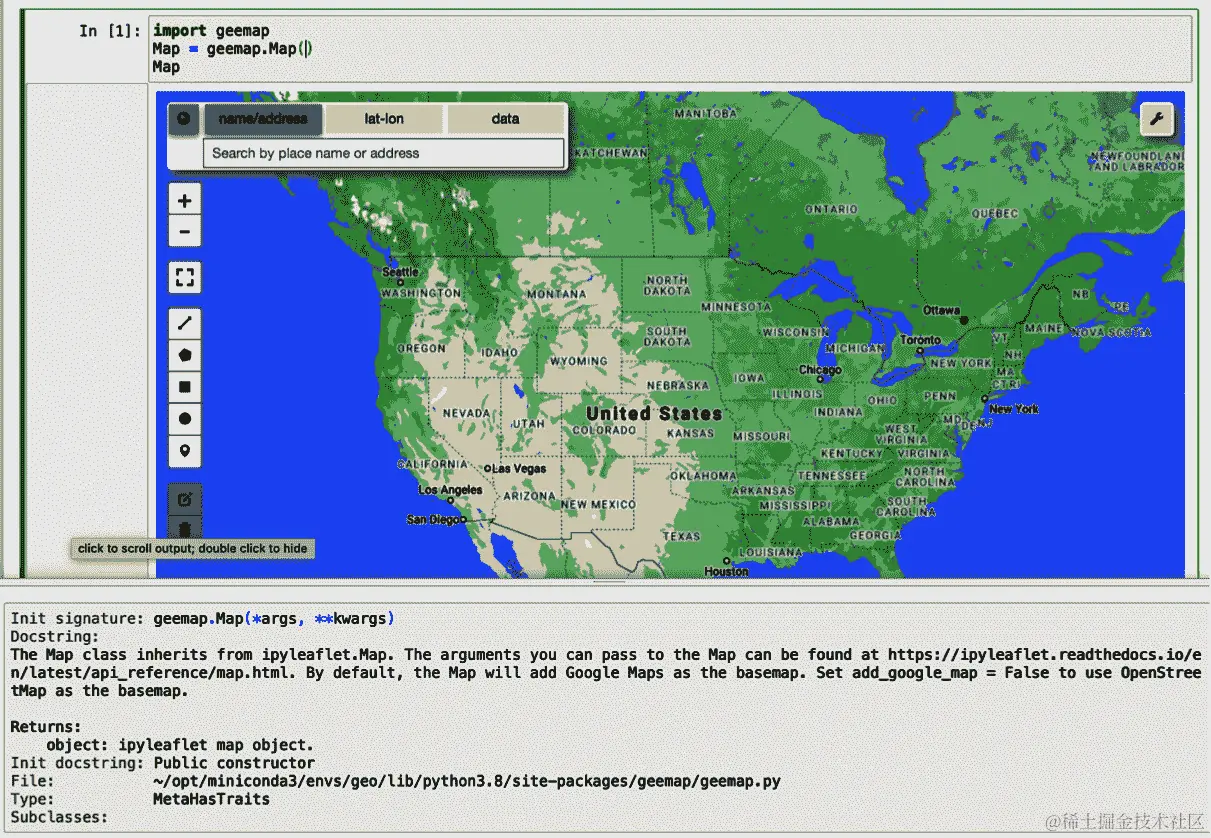Screen dimensions: 1211x838
Task: Click the MetaHasTraits type value
Action: (211, 799)
